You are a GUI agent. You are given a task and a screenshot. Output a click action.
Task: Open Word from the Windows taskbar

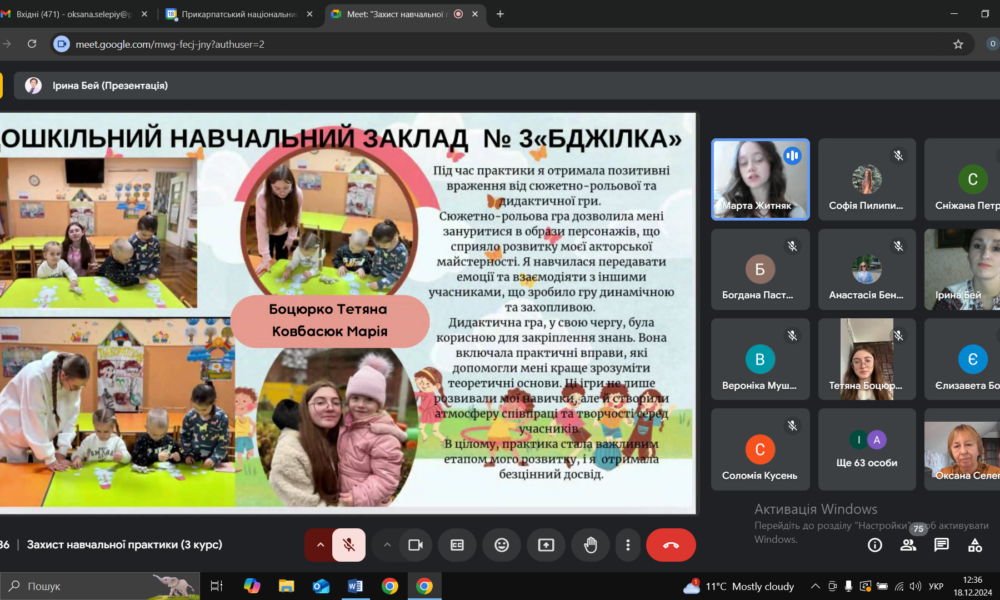pyautogui.click(x=355, y=586)
